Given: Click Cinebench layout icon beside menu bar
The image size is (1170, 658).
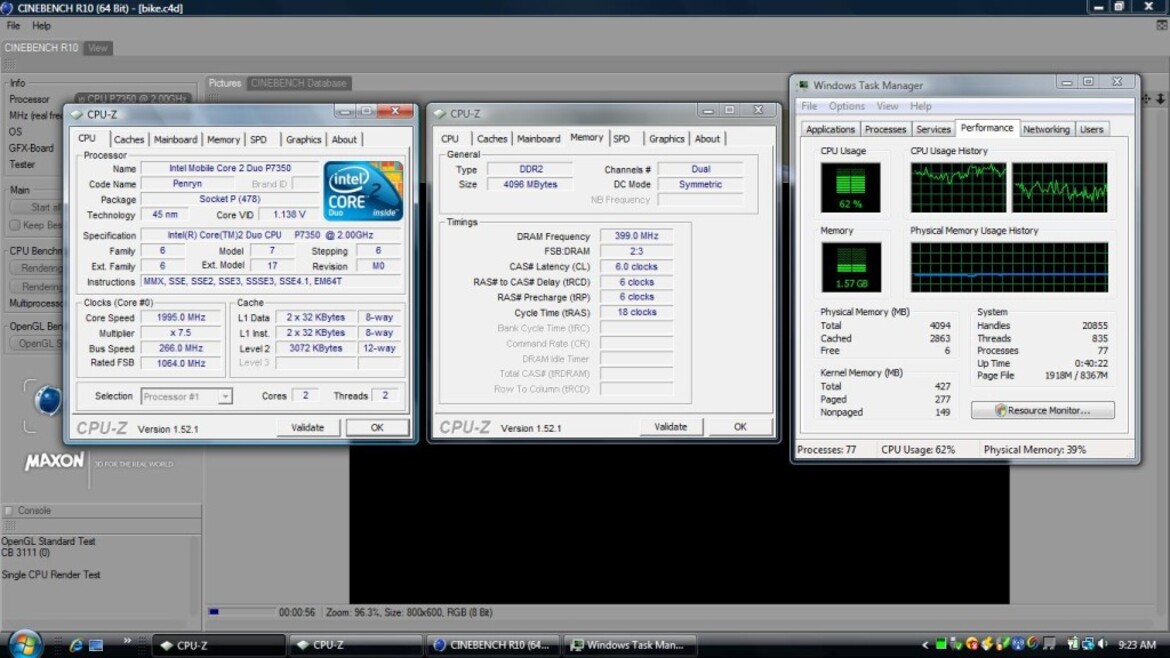Looking at the screenshot, I should click(1162, 25).
